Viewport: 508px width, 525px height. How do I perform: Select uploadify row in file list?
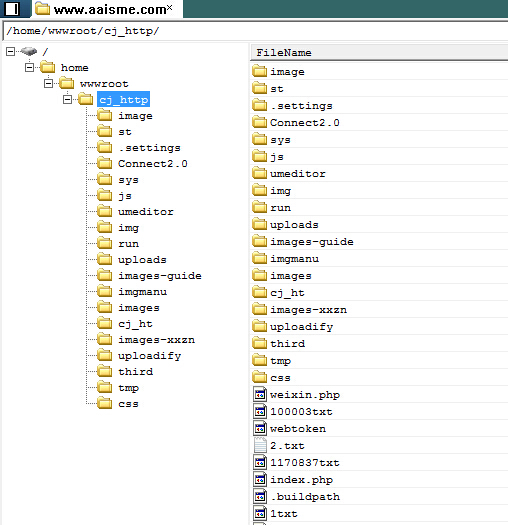pyautogui.click(x=379, y=326)
